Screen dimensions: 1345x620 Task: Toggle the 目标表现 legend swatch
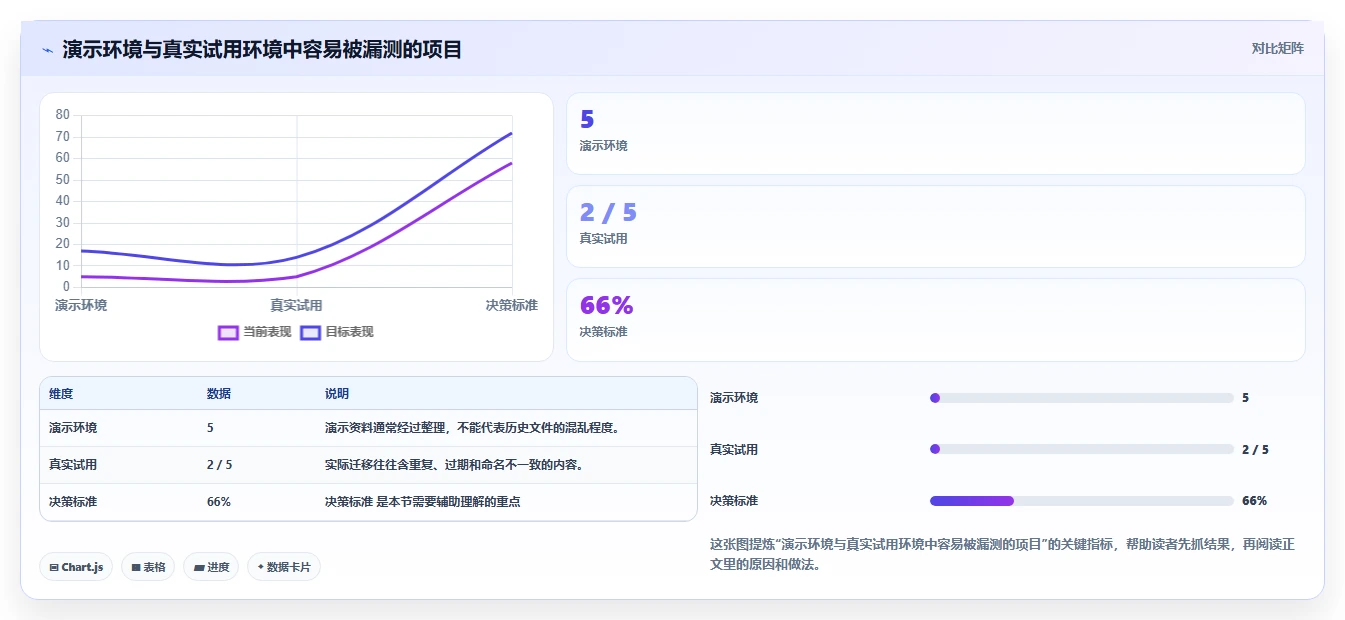click(x=310, y=332)
